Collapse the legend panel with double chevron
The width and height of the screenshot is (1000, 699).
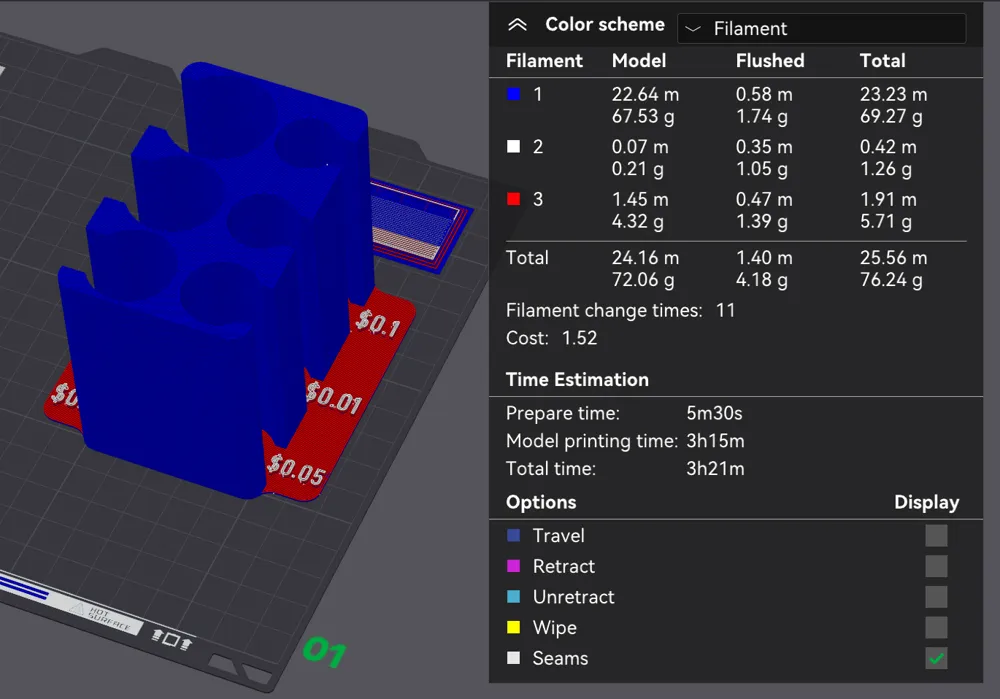[x=517, y=26]
